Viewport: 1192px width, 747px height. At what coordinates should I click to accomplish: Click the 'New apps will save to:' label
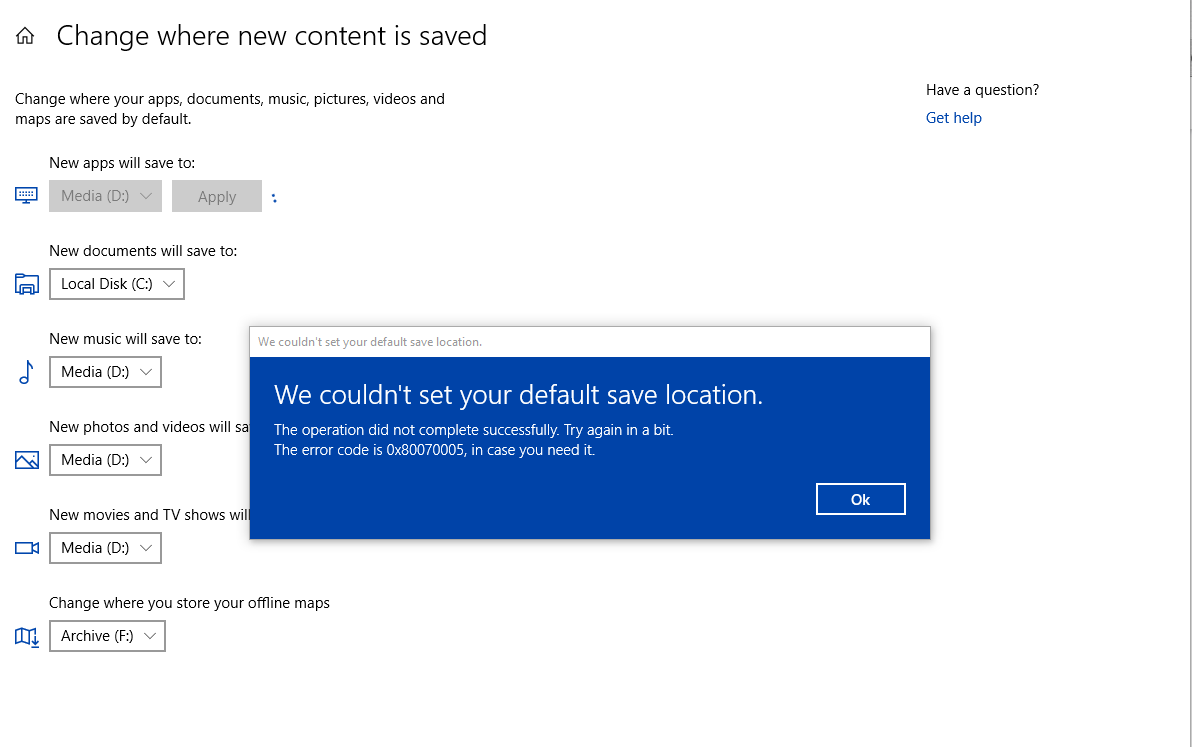pyautogui.click(x=122, y=163)
